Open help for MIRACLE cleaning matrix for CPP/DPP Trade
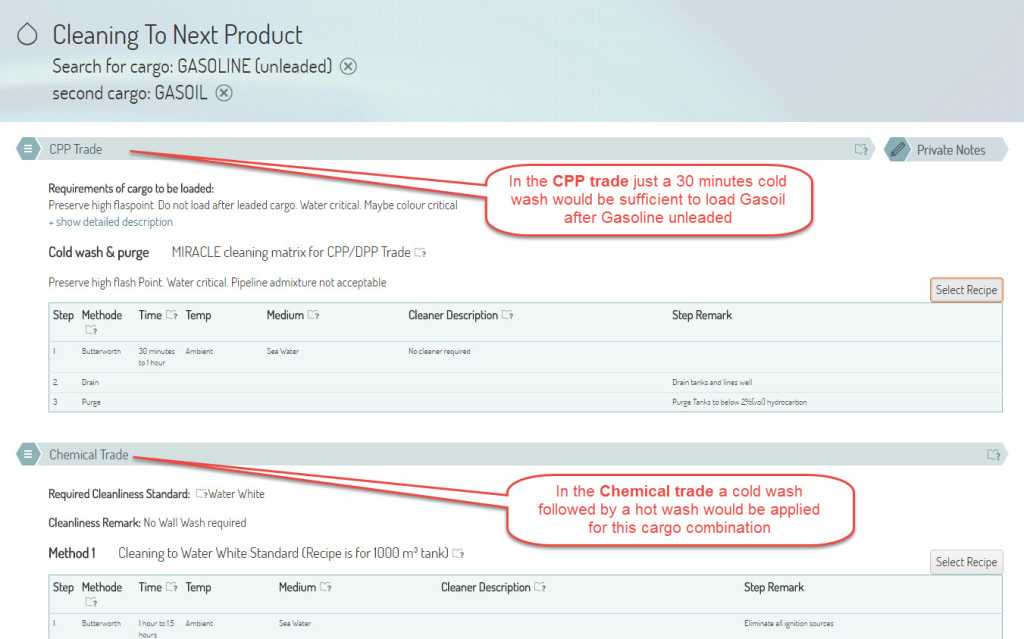 click(x=421, y=253)
